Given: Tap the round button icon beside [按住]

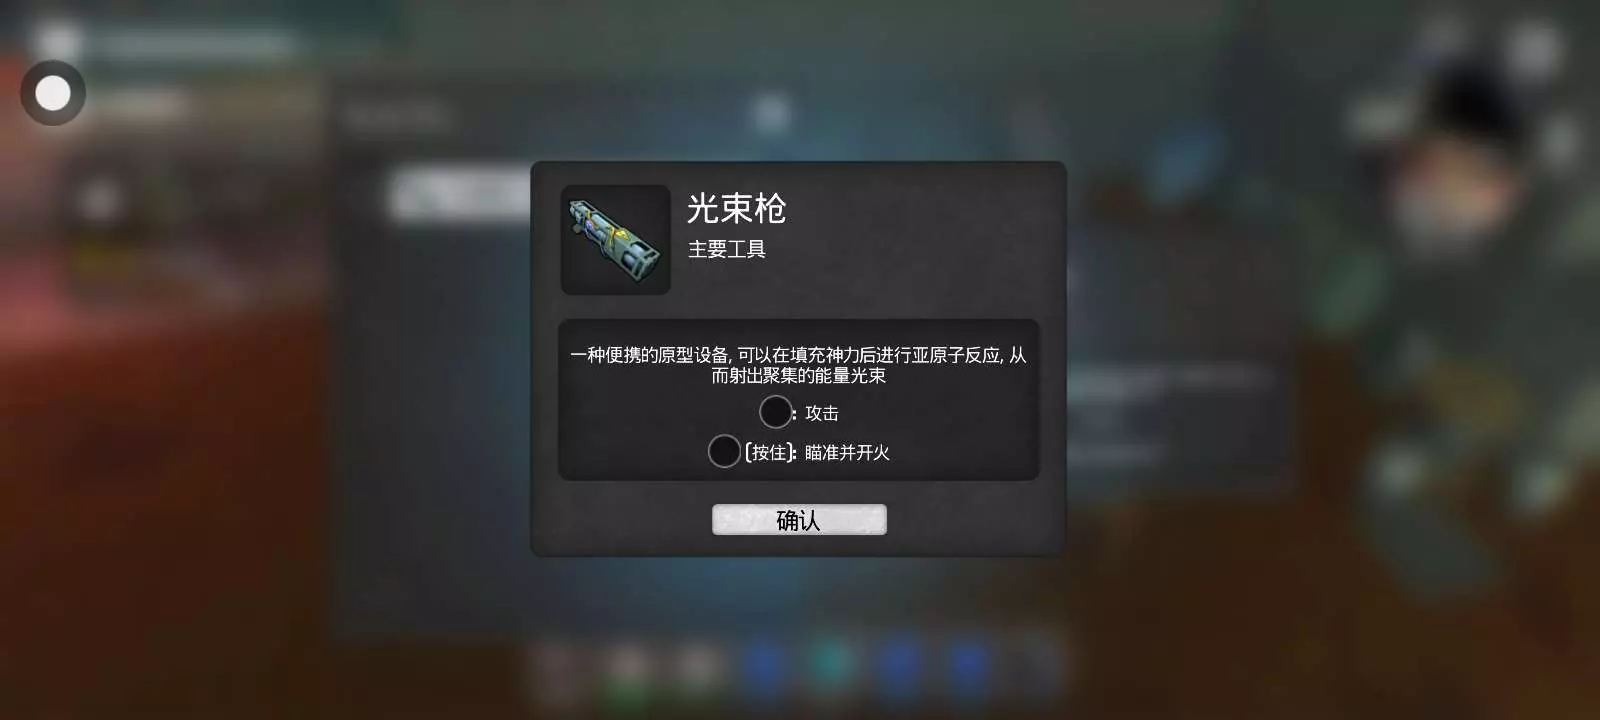Looking at the screenshot, I should (724, 451).
